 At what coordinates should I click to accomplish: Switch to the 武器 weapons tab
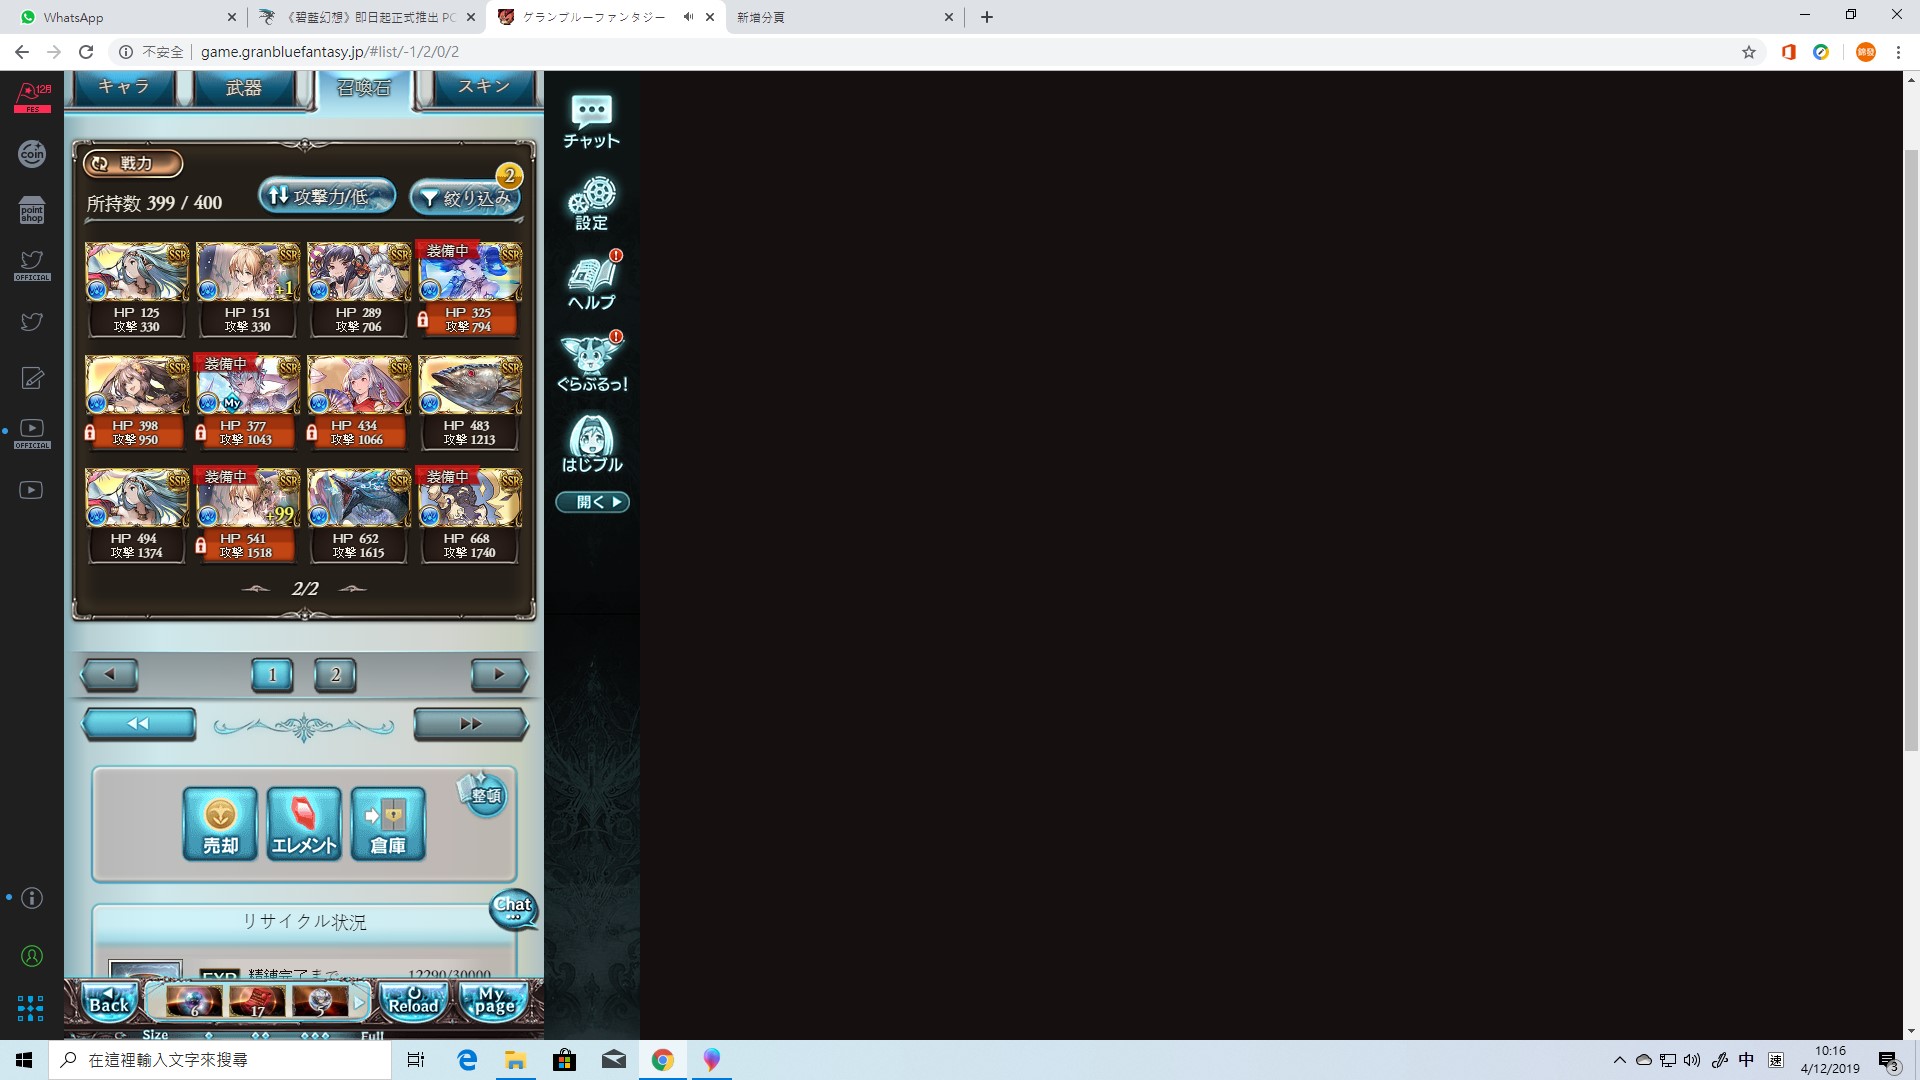pos(243,88)
